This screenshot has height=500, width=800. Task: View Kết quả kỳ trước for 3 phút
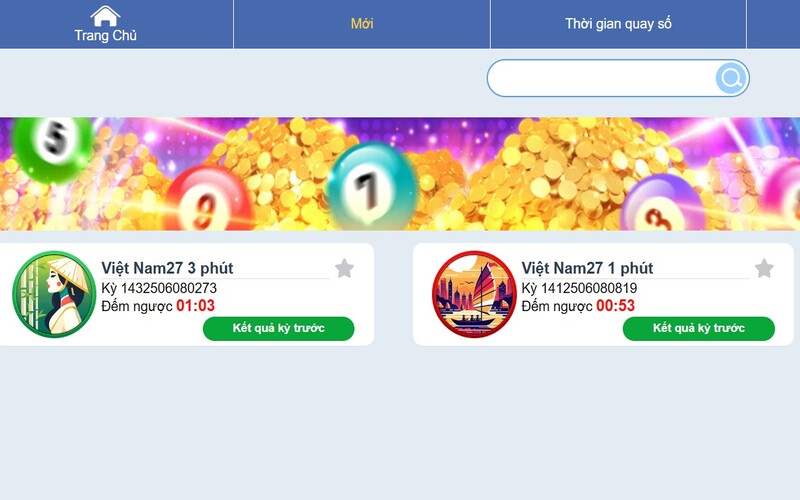click(279, 328)
